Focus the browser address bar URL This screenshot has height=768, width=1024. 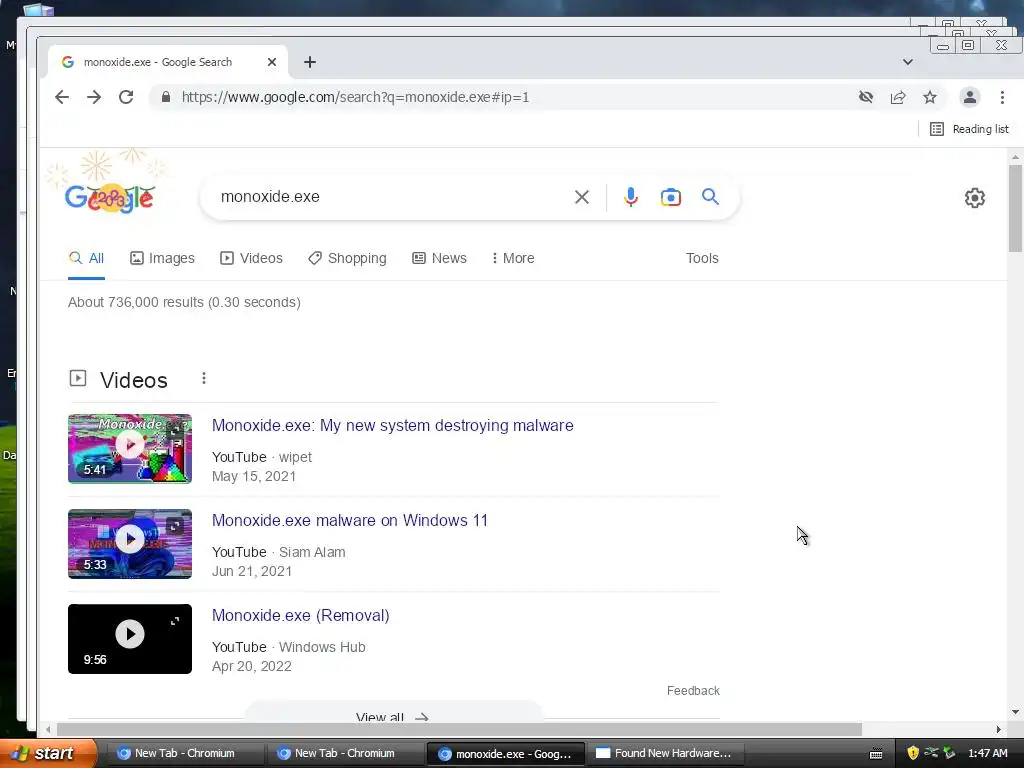(x=355, y=97)
